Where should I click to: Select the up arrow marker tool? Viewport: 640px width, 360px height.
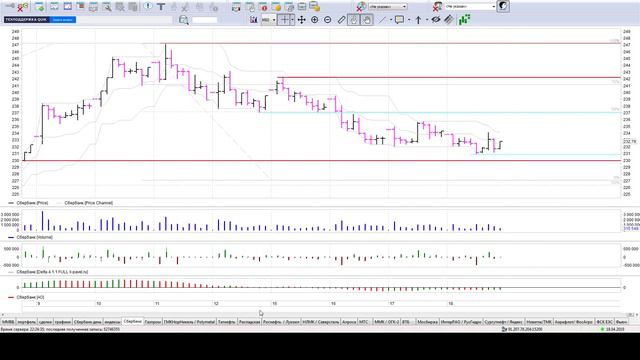pos(418,20)
